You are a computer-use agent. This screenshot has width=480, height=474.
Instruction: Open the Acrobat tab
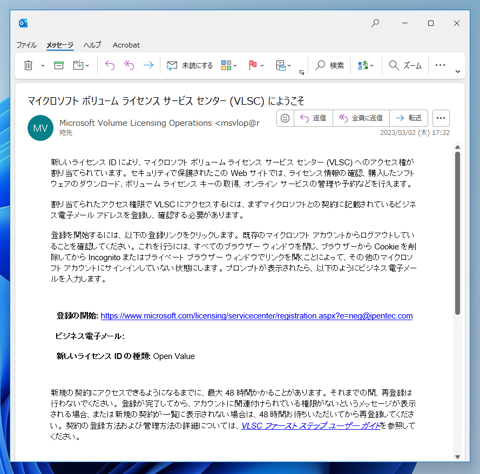(x=126, y=45)
